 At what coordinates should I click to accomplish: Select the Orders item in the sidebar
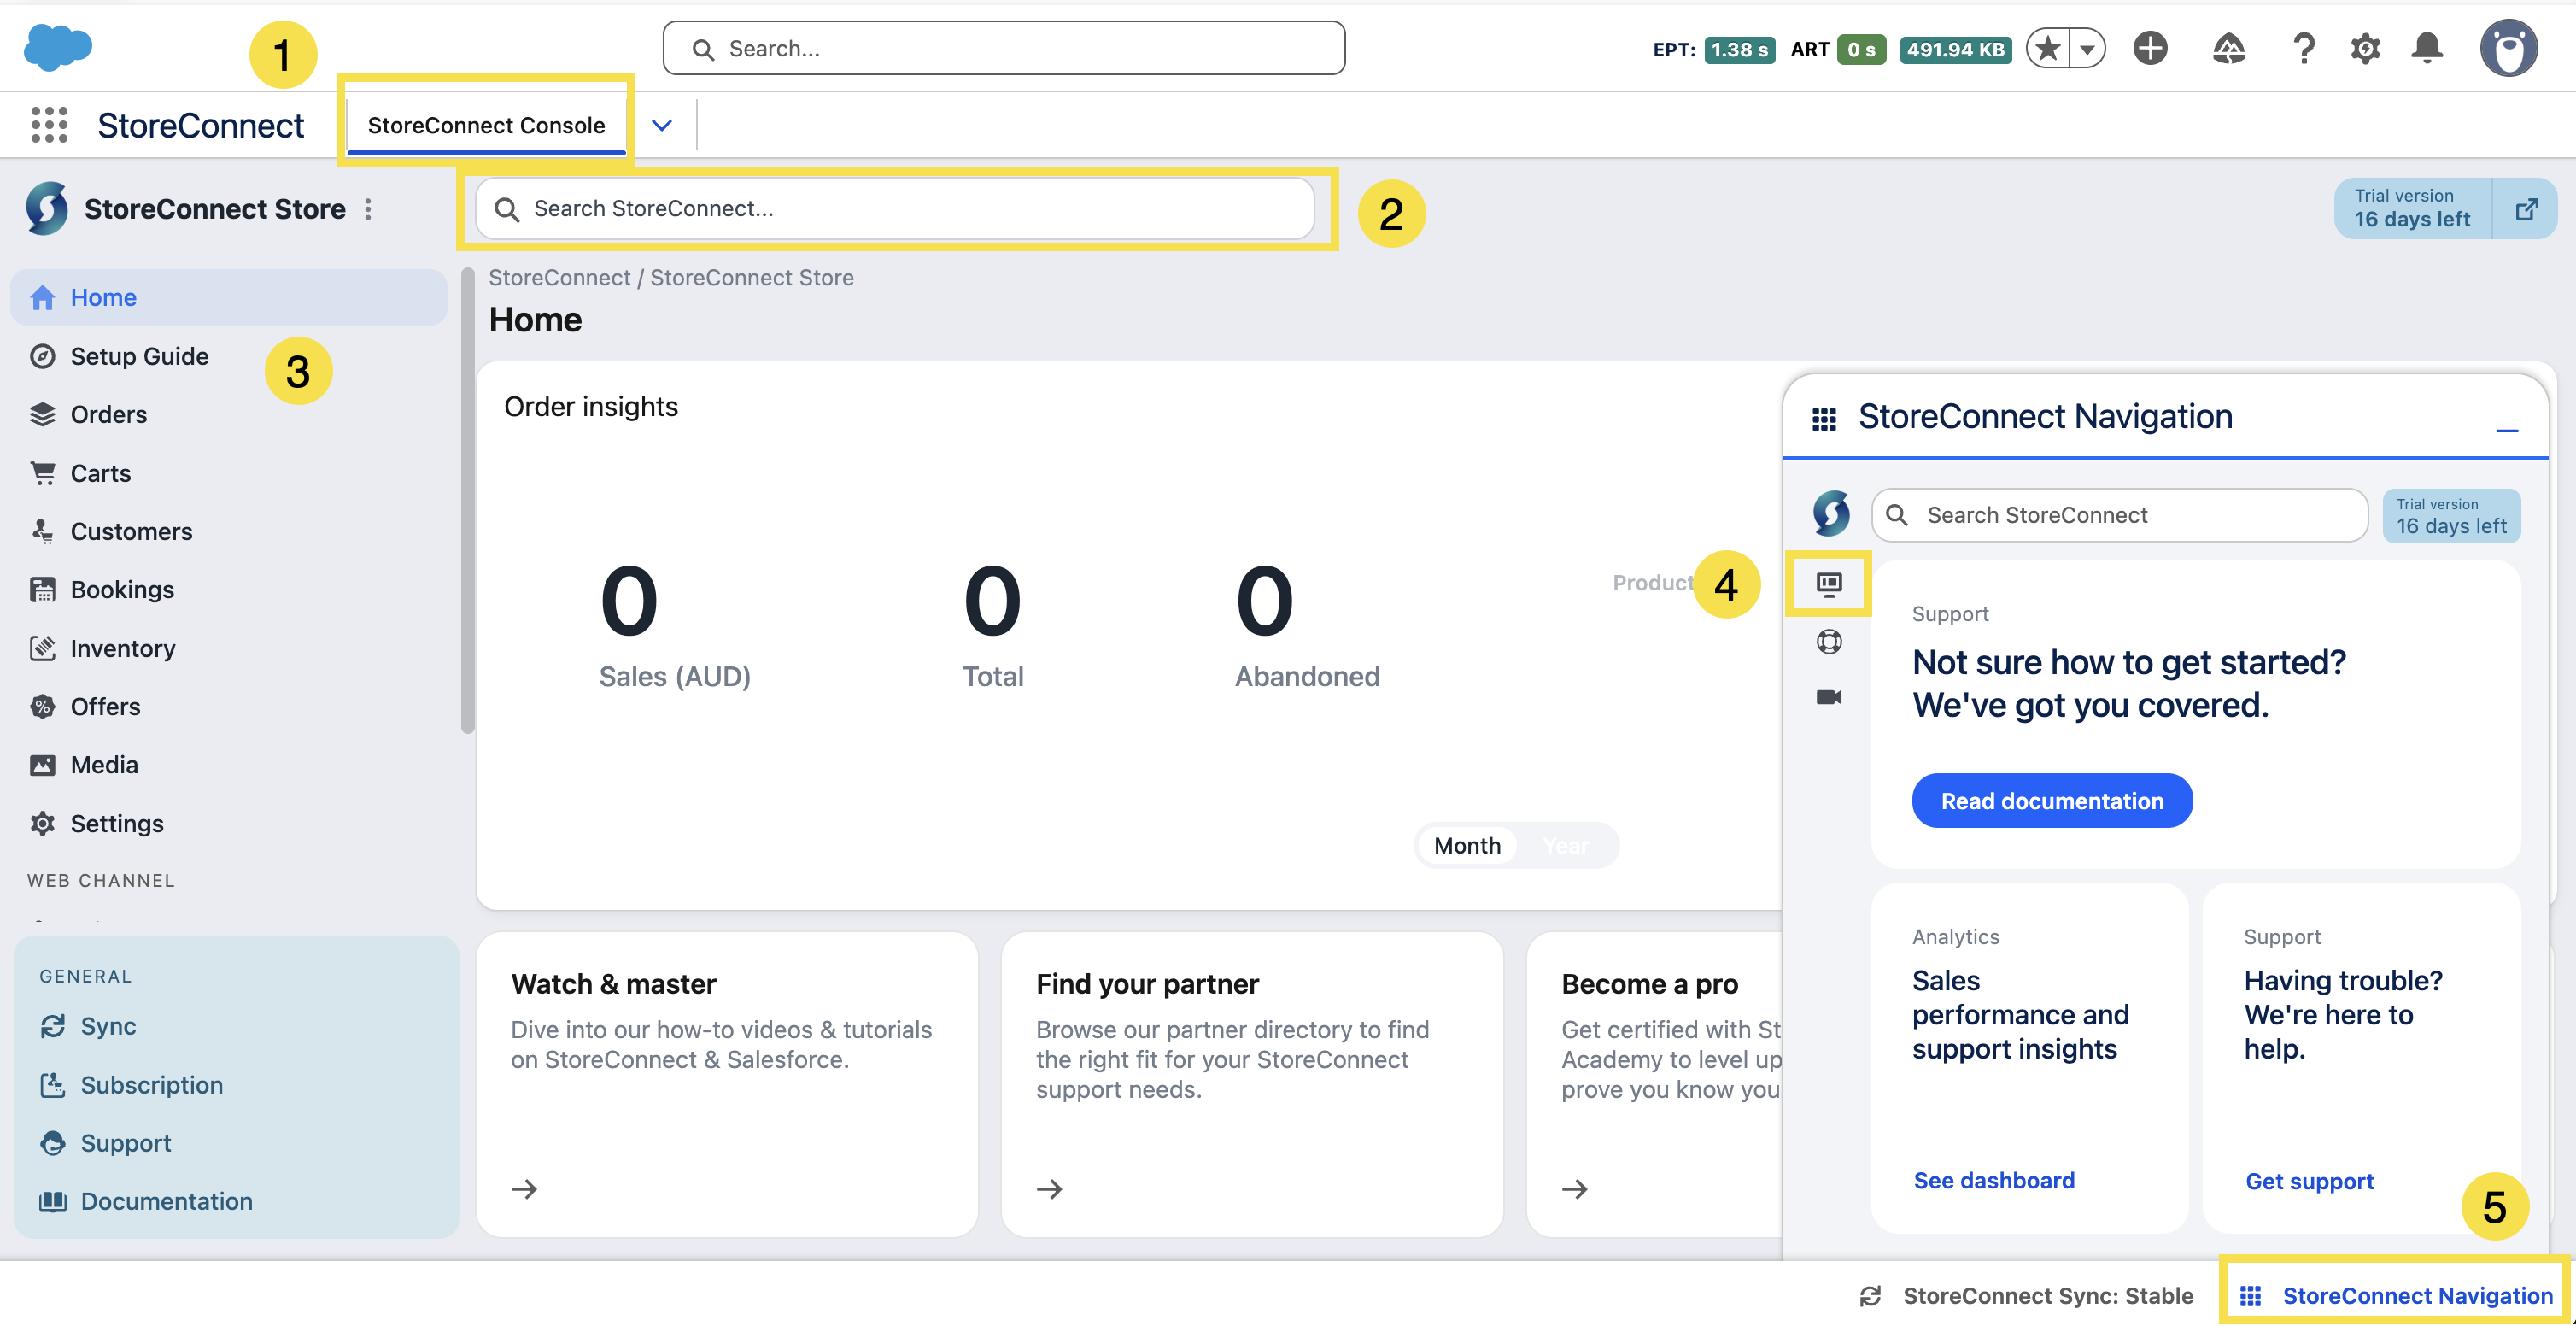pyautogui.click(x=108, y=414)
